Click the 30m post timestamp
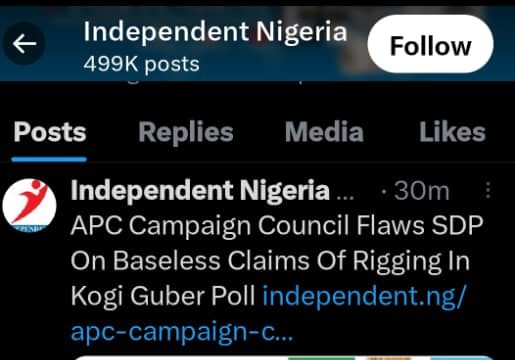The image size is (515, 360). [x=421, y=191]
